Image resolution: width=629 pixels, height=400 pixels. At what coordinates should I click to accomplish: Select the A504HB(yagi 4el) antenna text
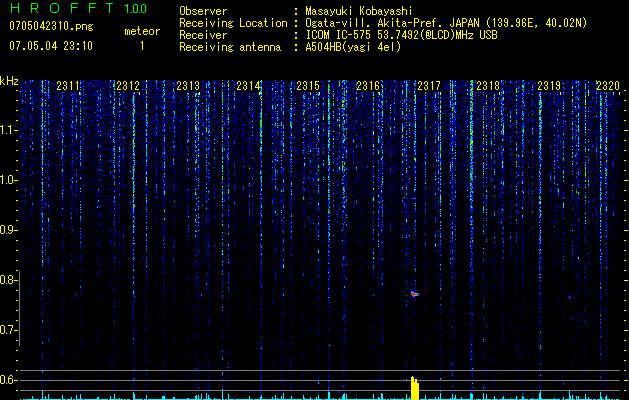pos(353,47)
